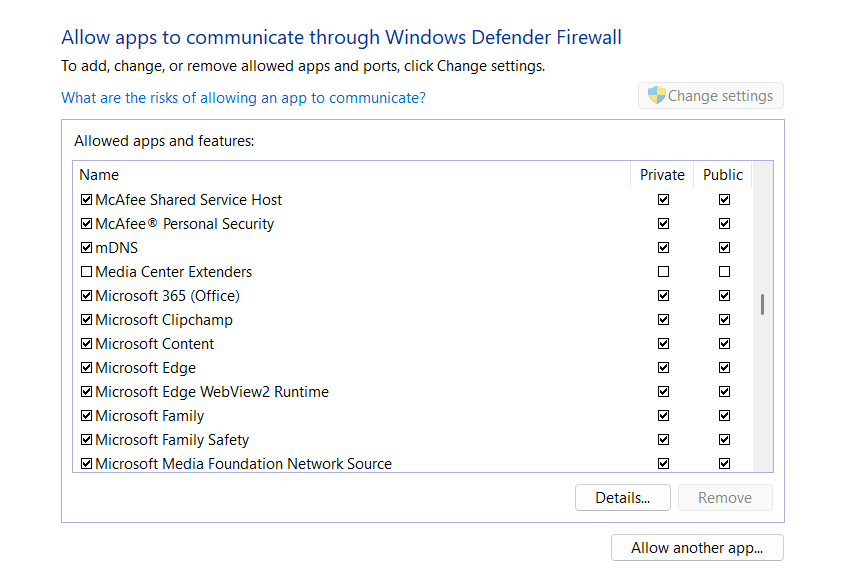Toggle the Microsoft Family name checkbox
Screen dimensions: 857x582
point(86,416)
